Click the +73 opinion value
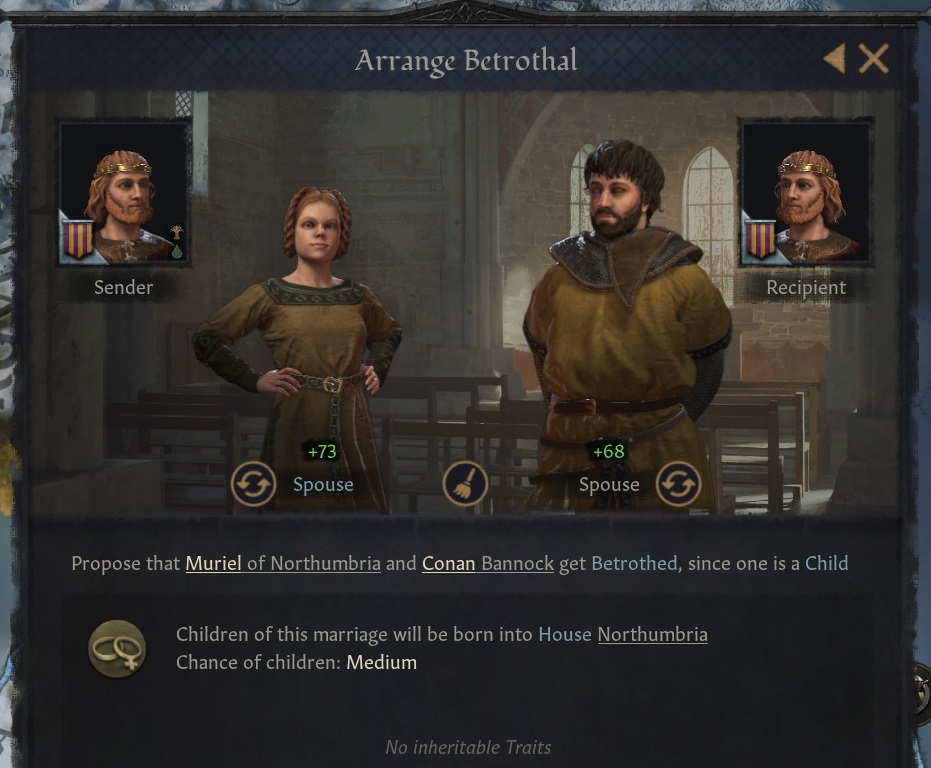This screenshot has height=768, width=931. (x=322, y=451)
